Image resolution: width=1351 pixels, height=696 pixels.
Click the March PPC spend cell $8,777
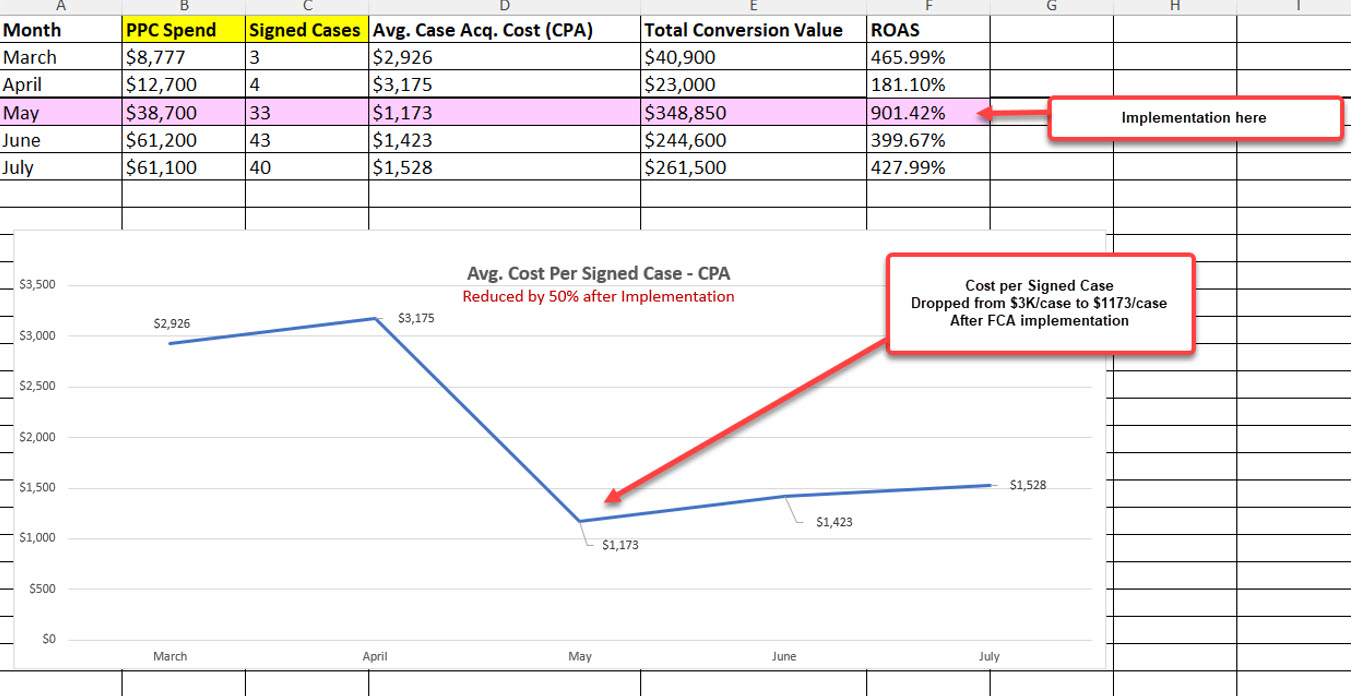tap(183, 57)
